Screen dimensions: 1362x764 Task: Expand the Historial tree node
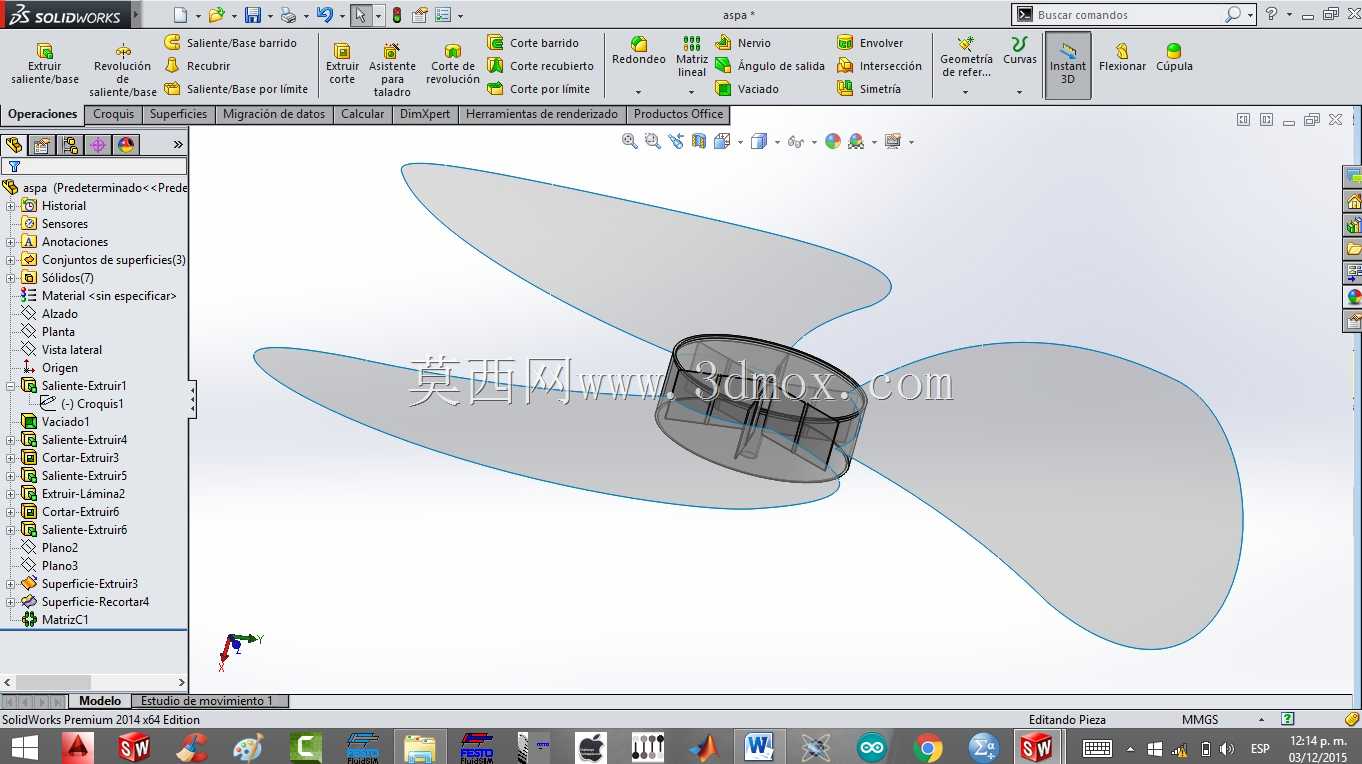(x=11, y=206)
